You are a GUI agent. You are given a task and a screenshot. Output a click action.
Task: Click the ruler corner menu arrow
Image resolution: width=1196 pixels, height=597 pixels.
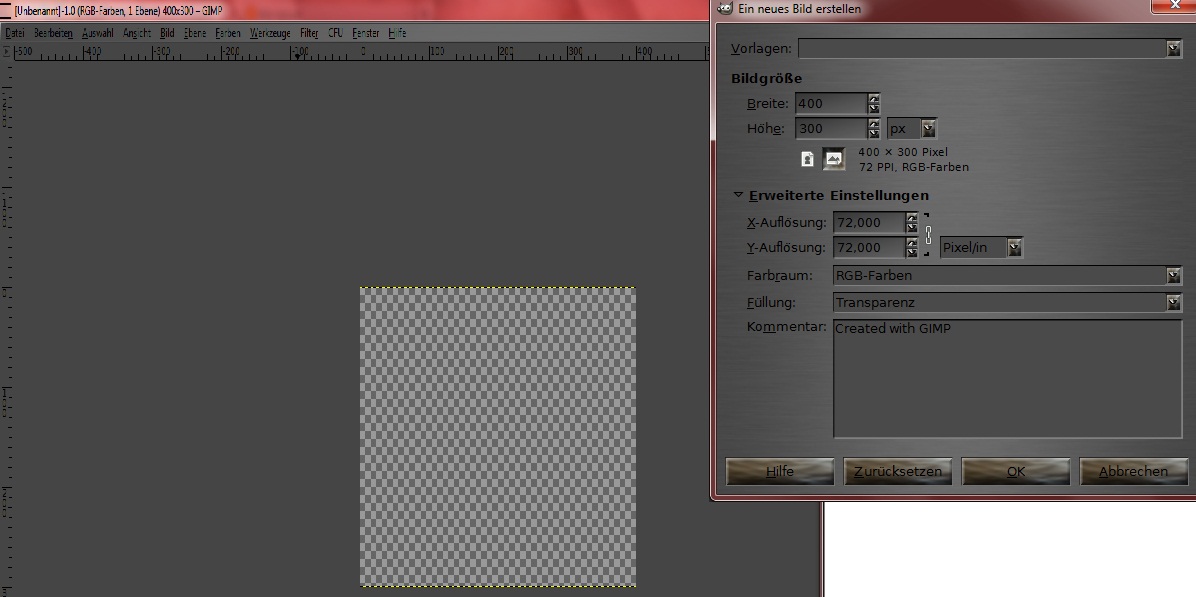coord(8,49)
